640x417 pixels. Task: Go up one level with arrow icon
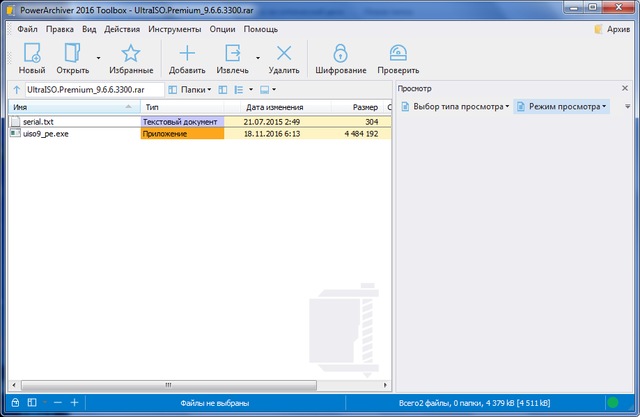(16, 90)
